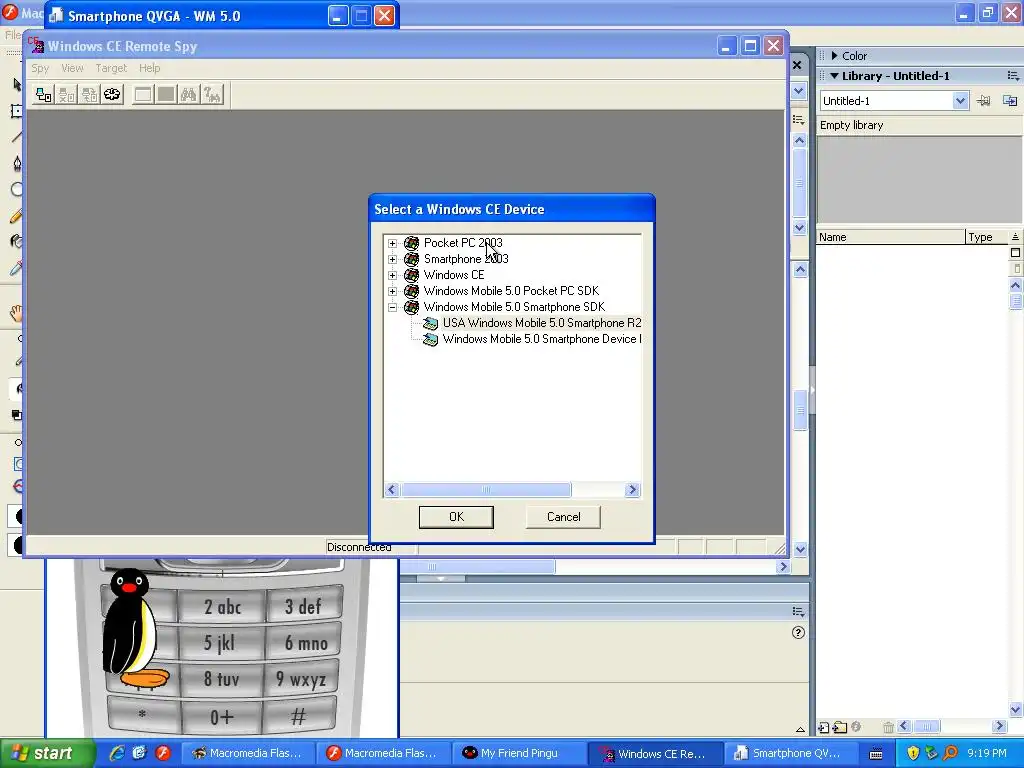This screenshot has width=1024, height=768.
Task: Click New Symbol icon at Library bottom
Action: (824, 727)
